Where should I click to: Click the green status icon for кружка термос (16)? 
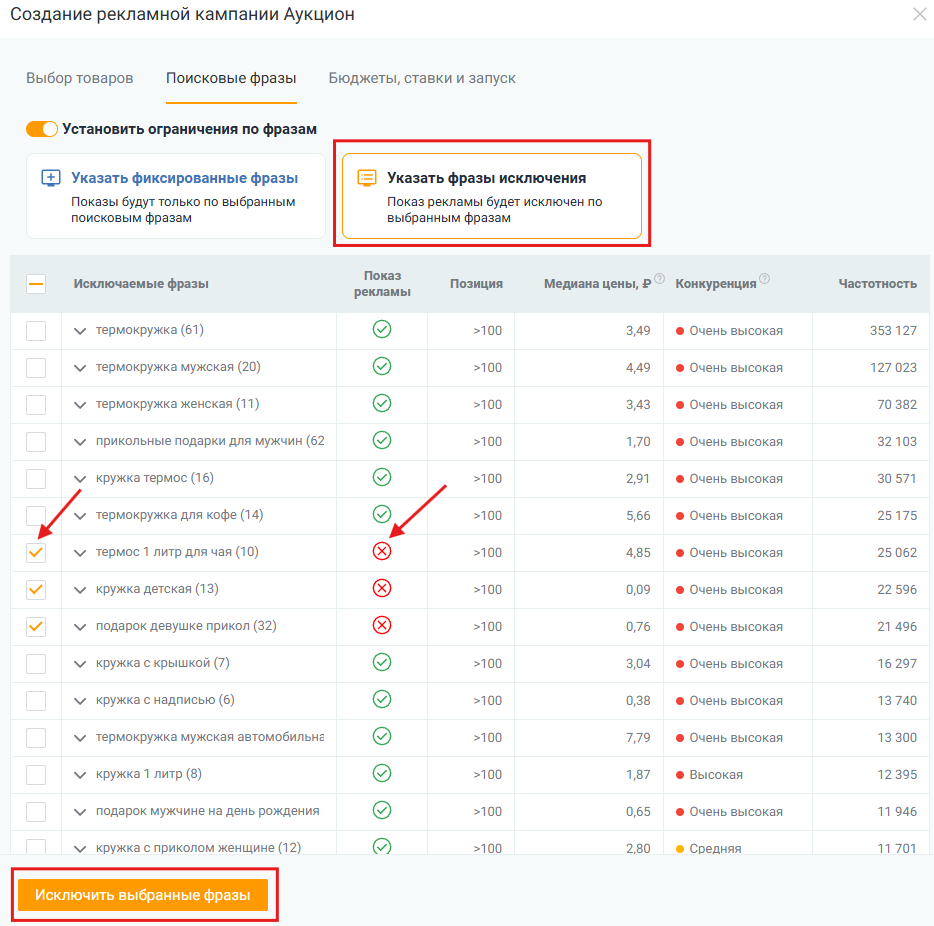[x=382, y=477]
